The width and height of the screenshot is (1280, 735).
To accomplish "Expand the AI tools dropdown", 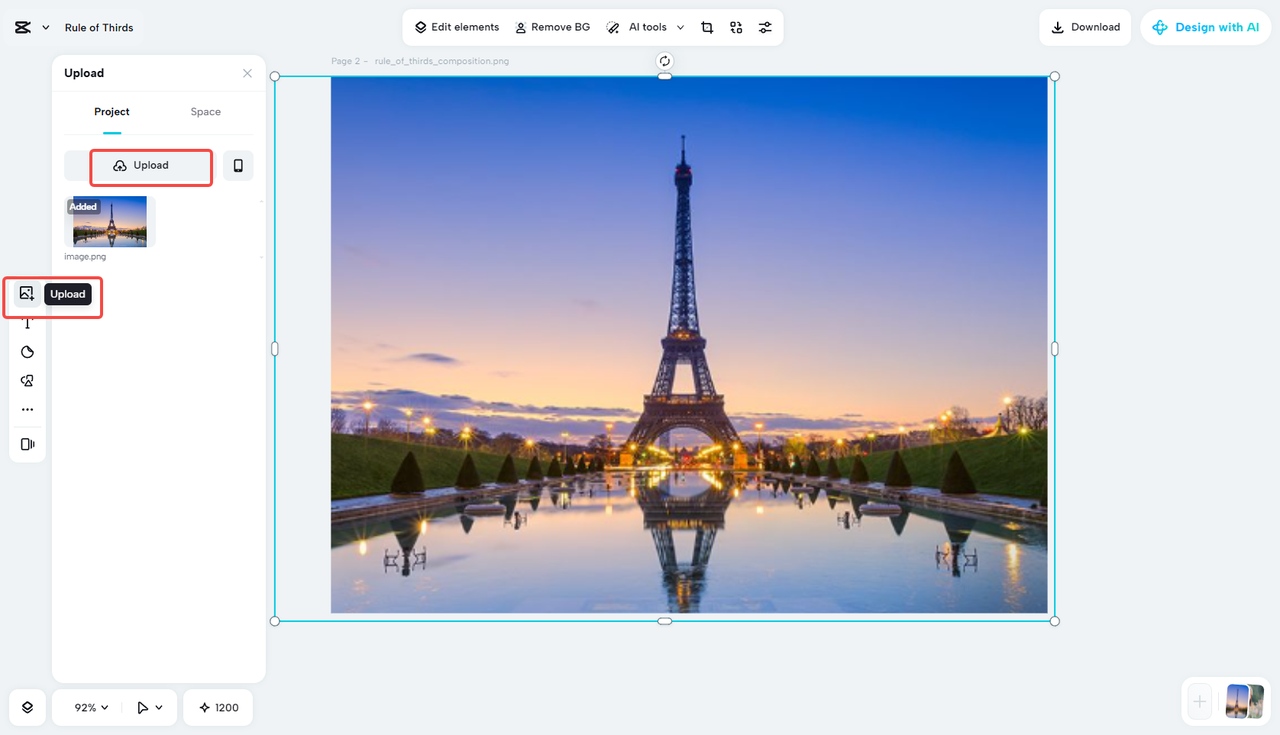I will click(680, 27).
